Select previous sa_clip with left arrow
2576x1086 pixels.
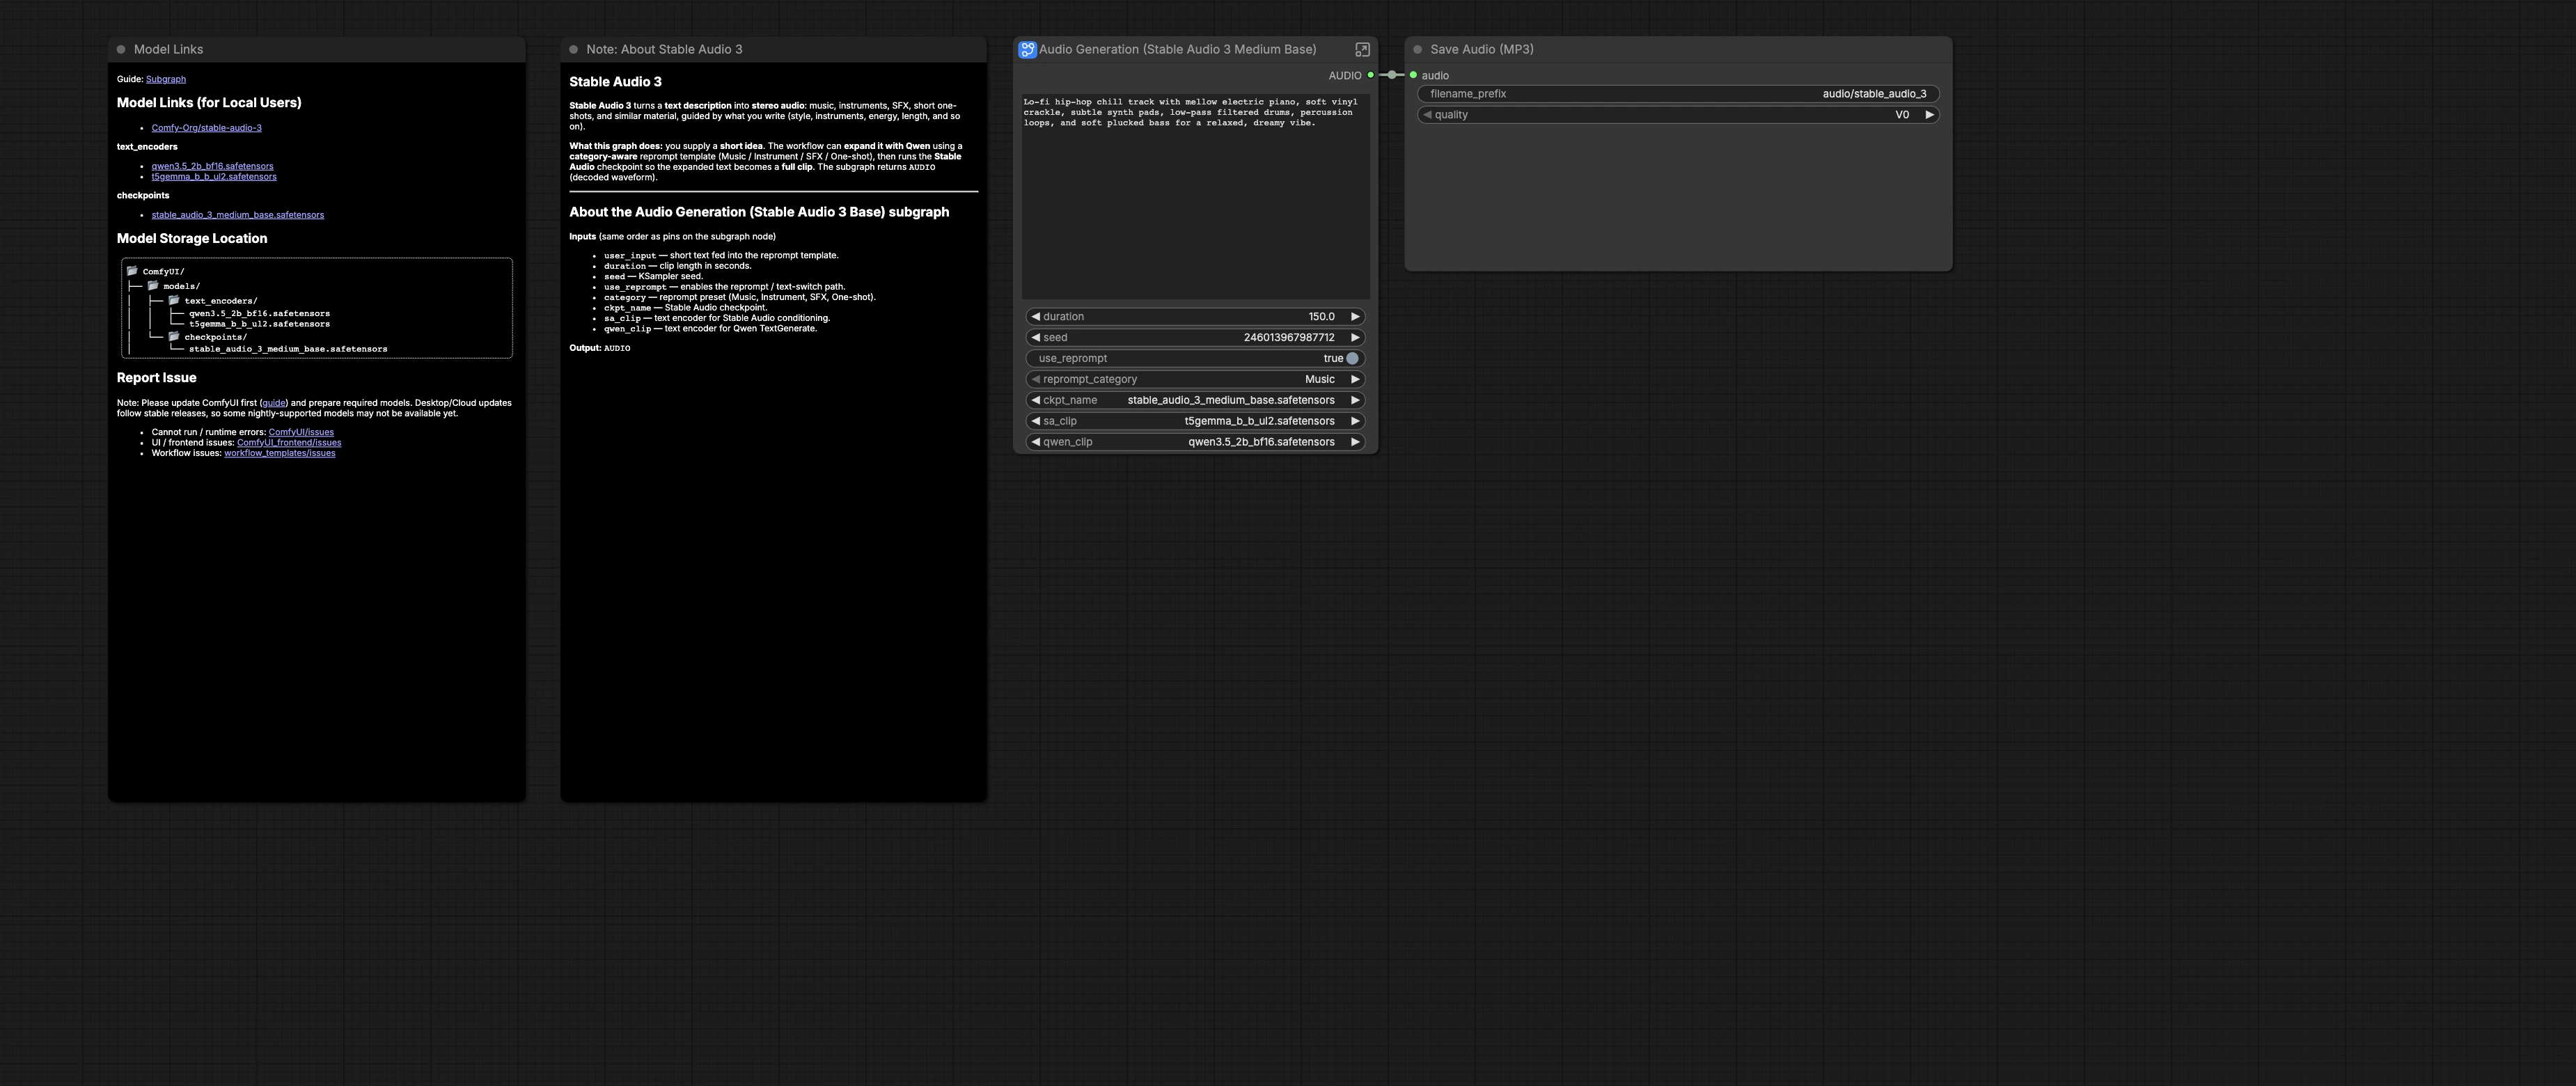tap(1035, 421)
